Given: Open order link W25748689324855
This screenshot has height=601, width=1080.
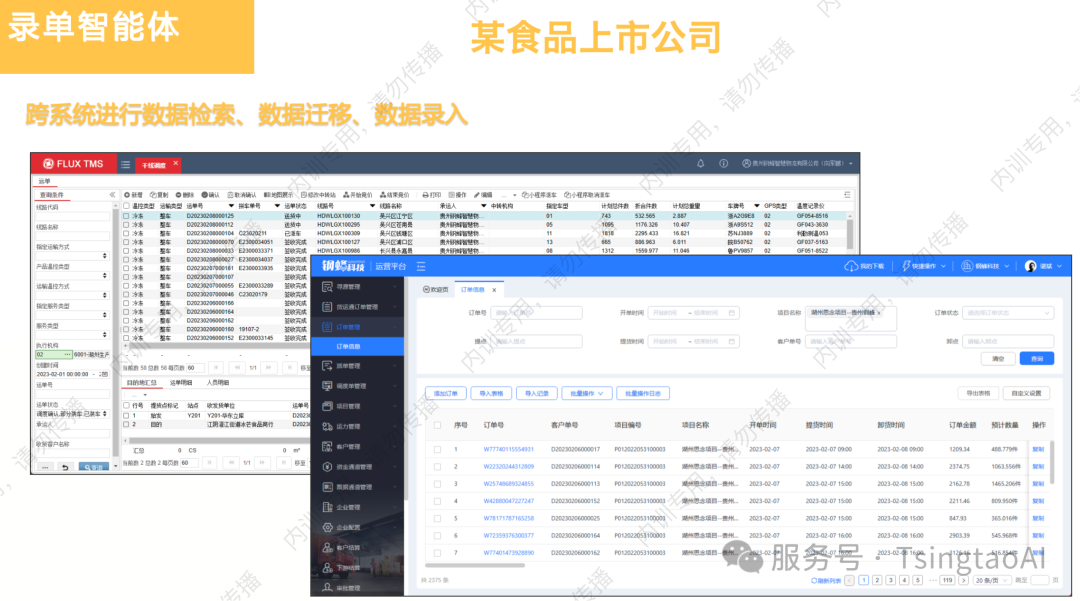Looking at the screenshot, I should [508, 484].
